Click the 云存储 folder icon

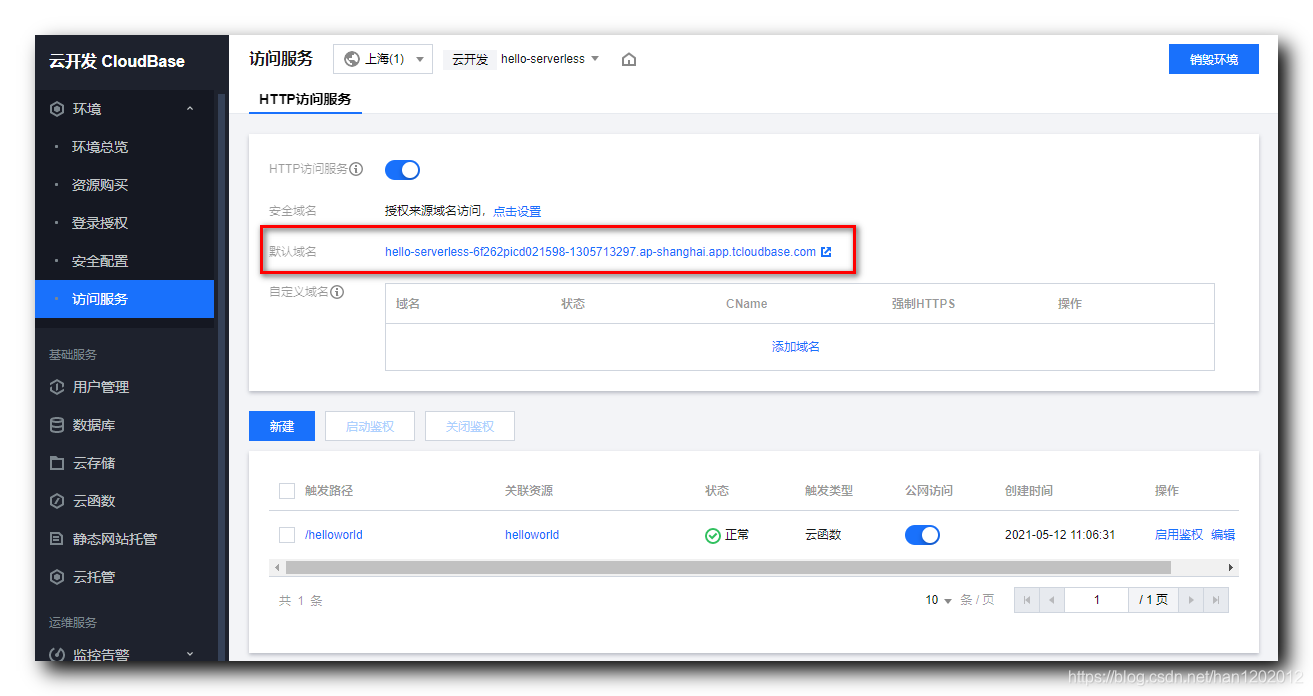pos(57,463)
